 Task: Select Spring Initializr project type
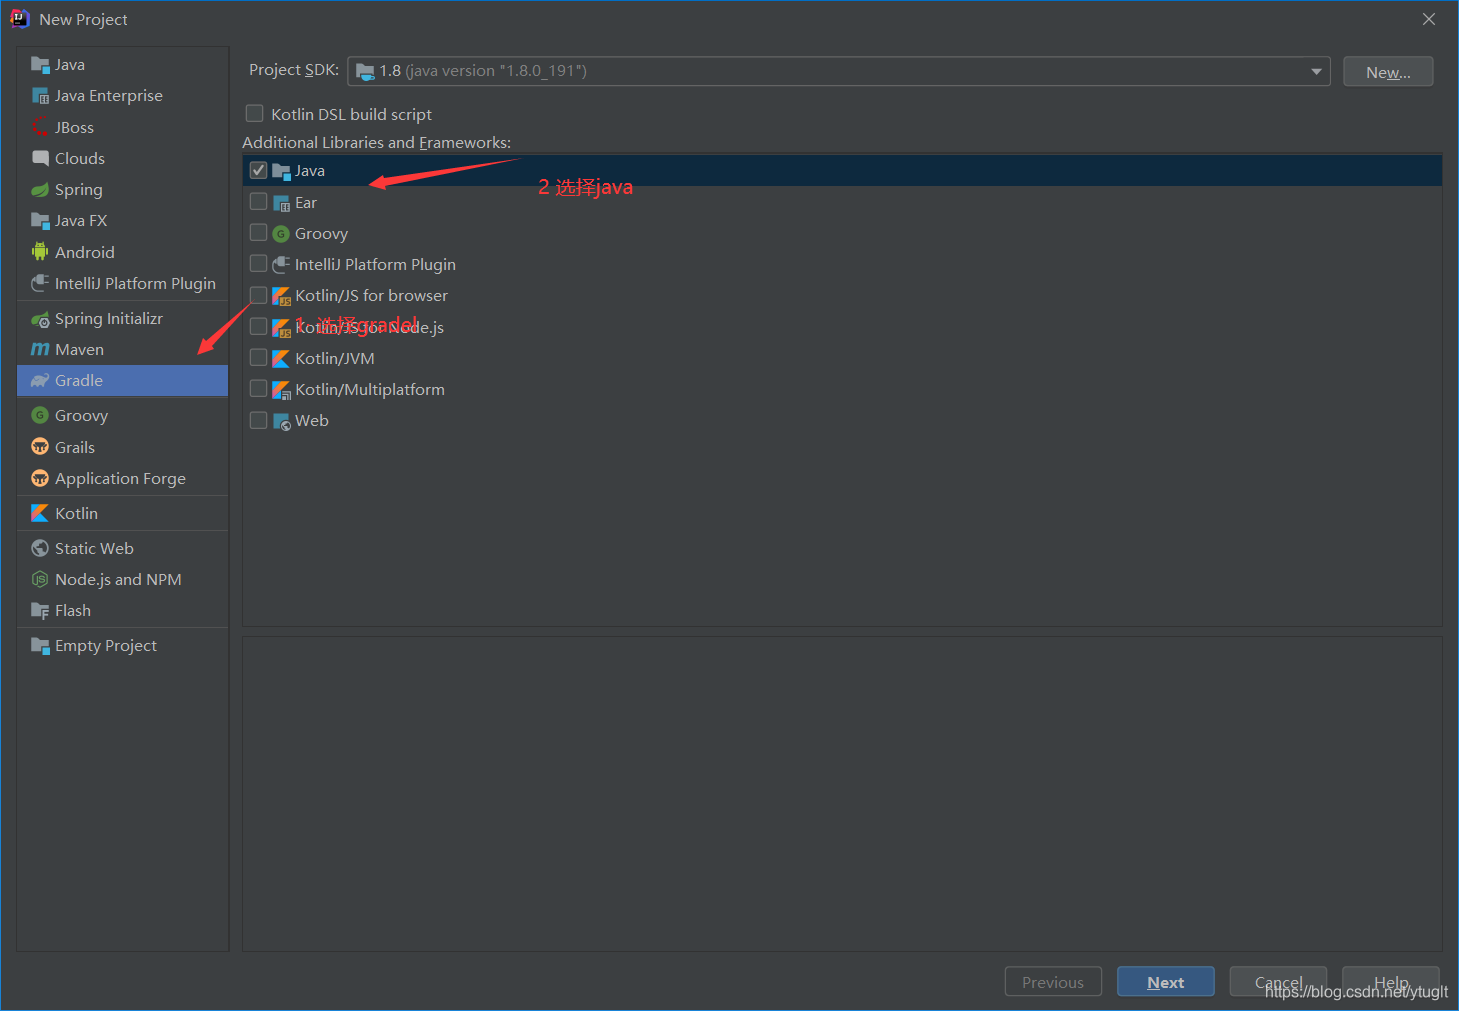pos(122,318)
